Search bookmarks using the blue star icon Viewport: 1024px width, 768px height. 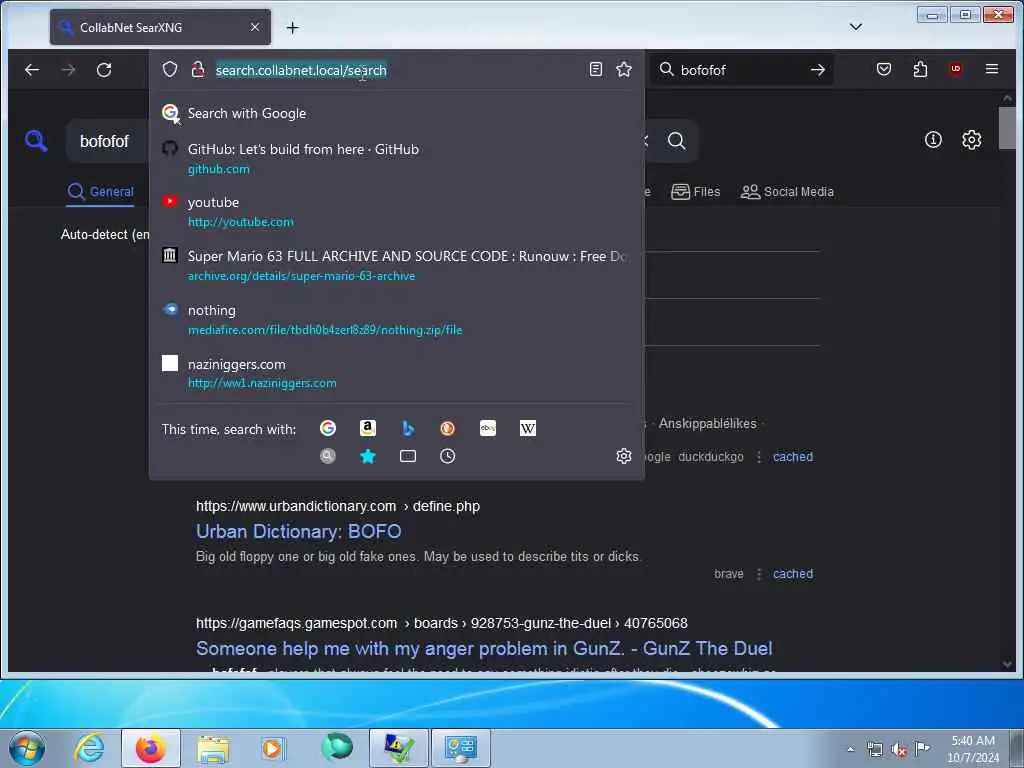(368, 456)
